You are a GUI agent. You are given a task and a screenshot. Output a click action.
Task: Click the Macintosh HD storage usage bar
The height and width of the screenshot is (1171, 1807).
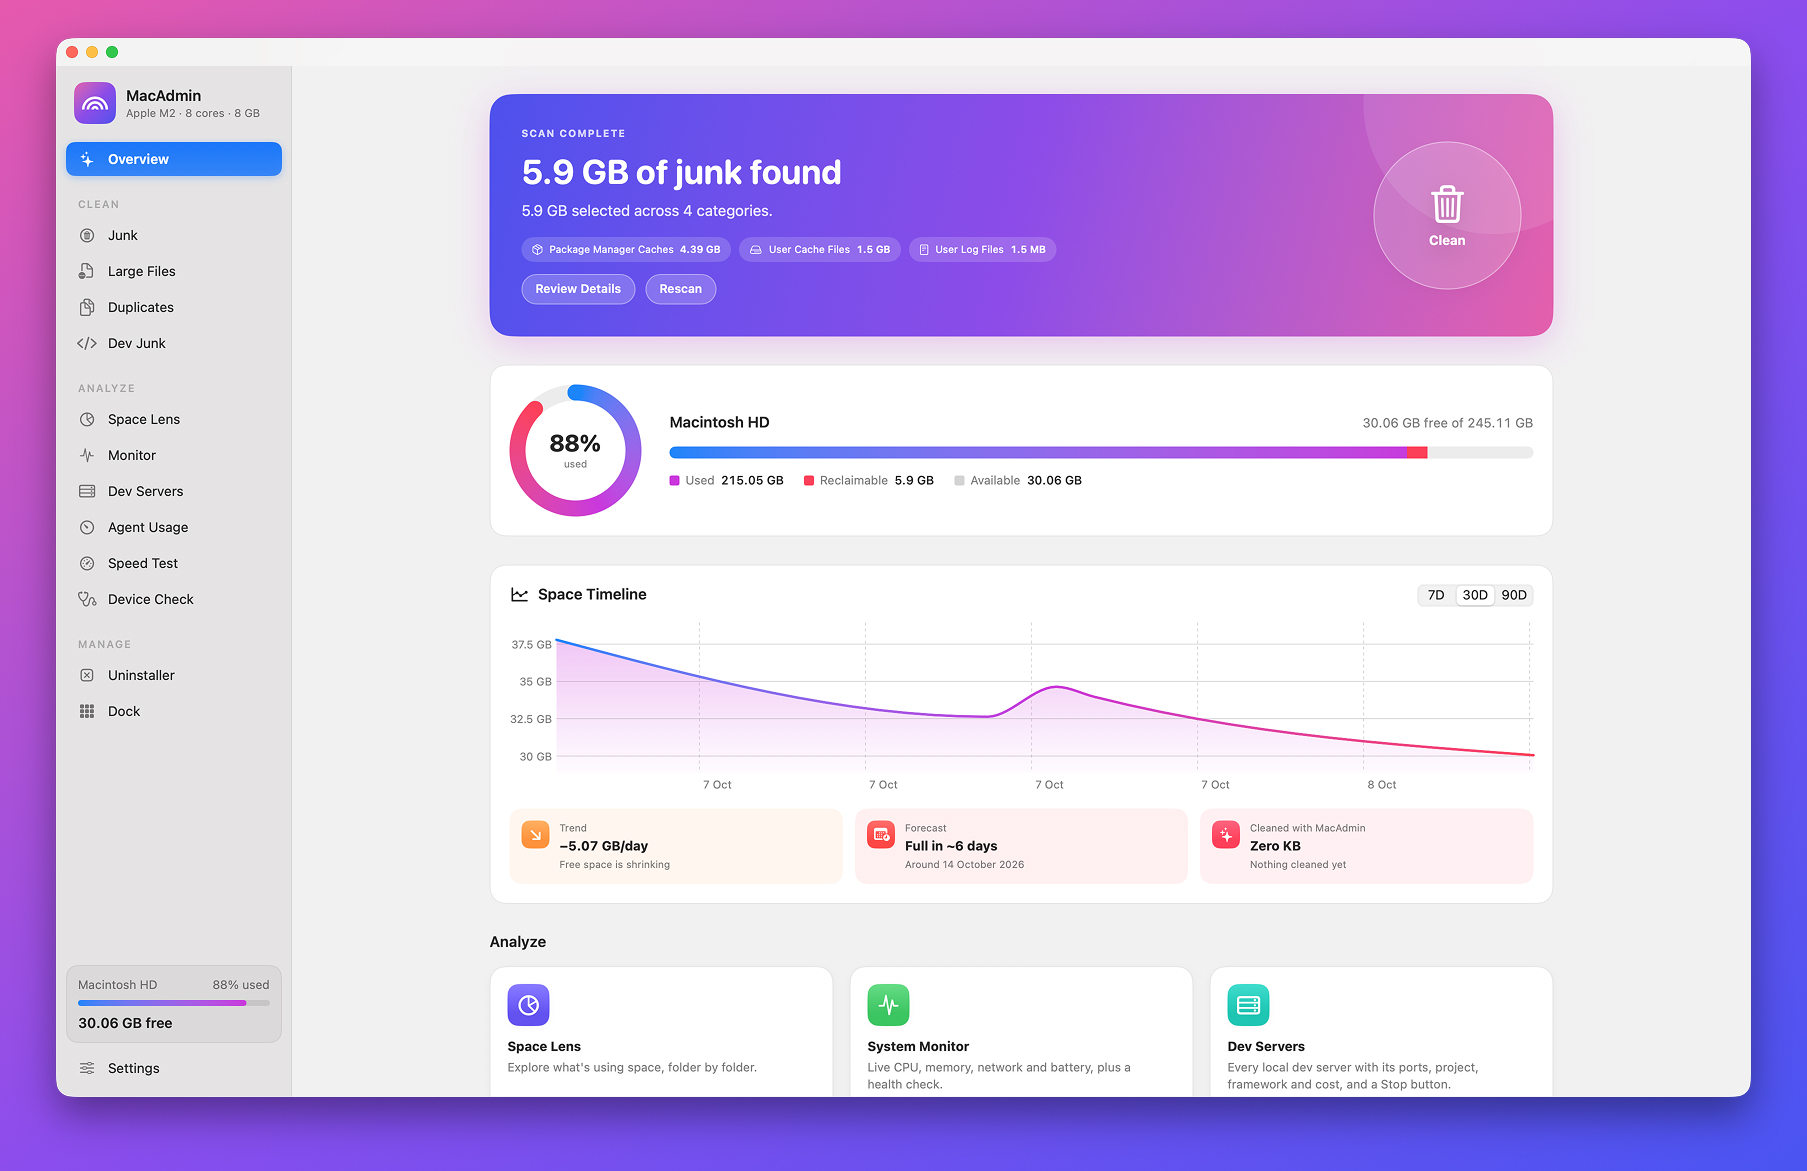(x=1101, y=453)
